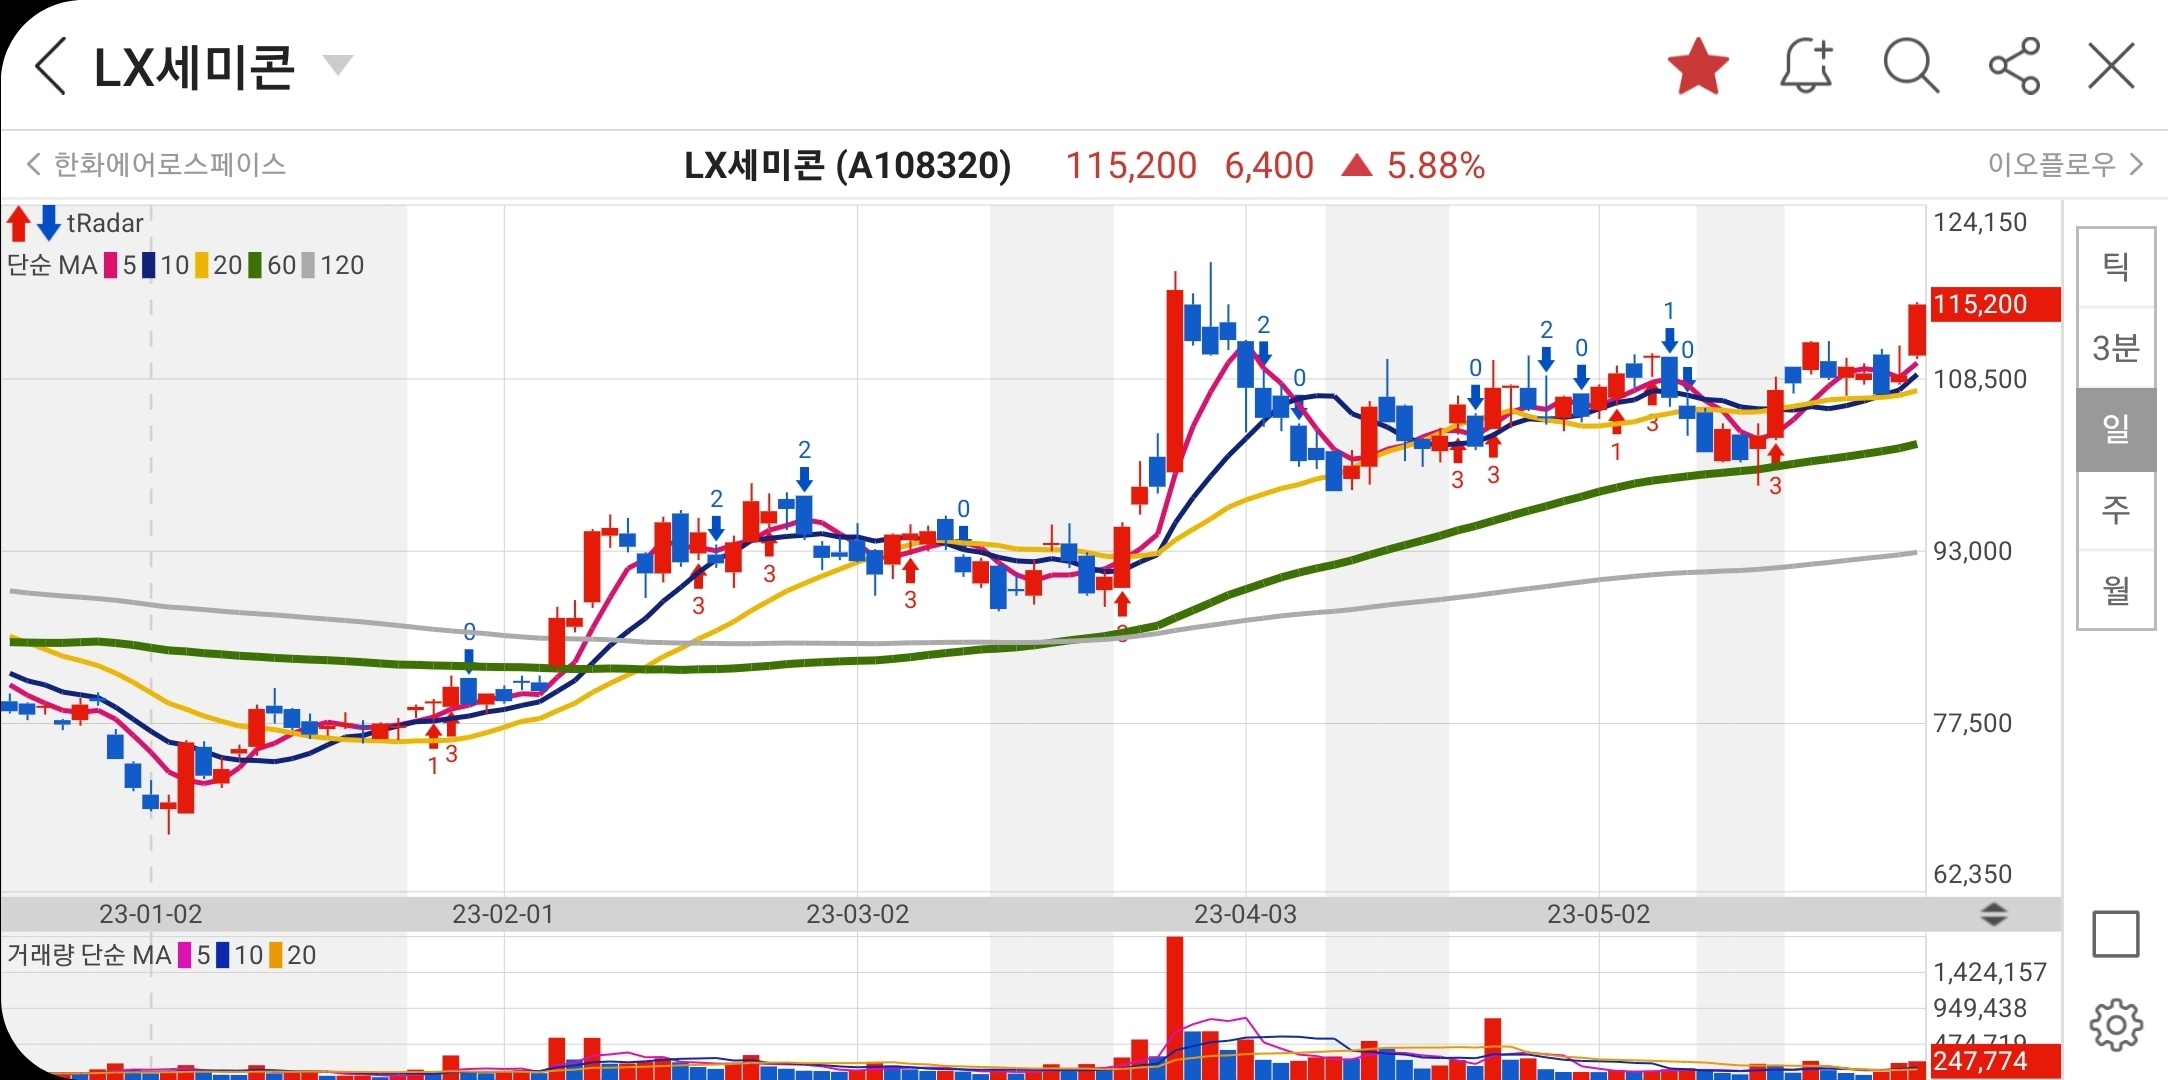Tick the square checkbox below period tabs

point(2116,934)
